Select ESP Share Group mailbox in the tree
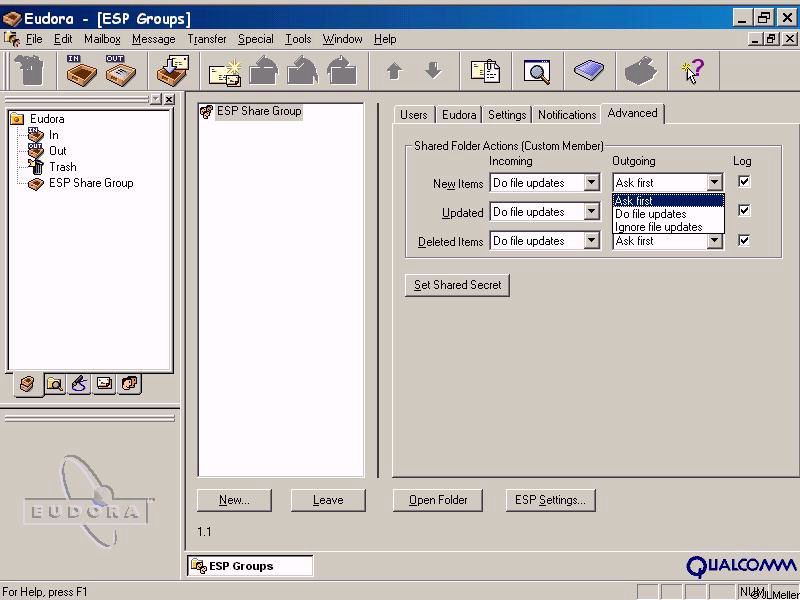 91,183
